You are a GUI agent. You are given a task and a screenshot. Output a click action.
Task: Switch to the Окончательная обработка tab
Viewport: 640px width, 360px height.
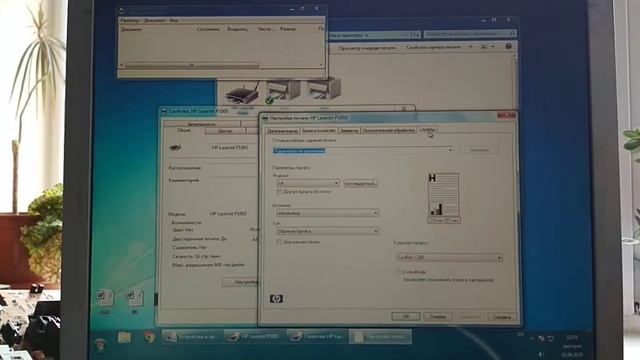coord(389,130)
